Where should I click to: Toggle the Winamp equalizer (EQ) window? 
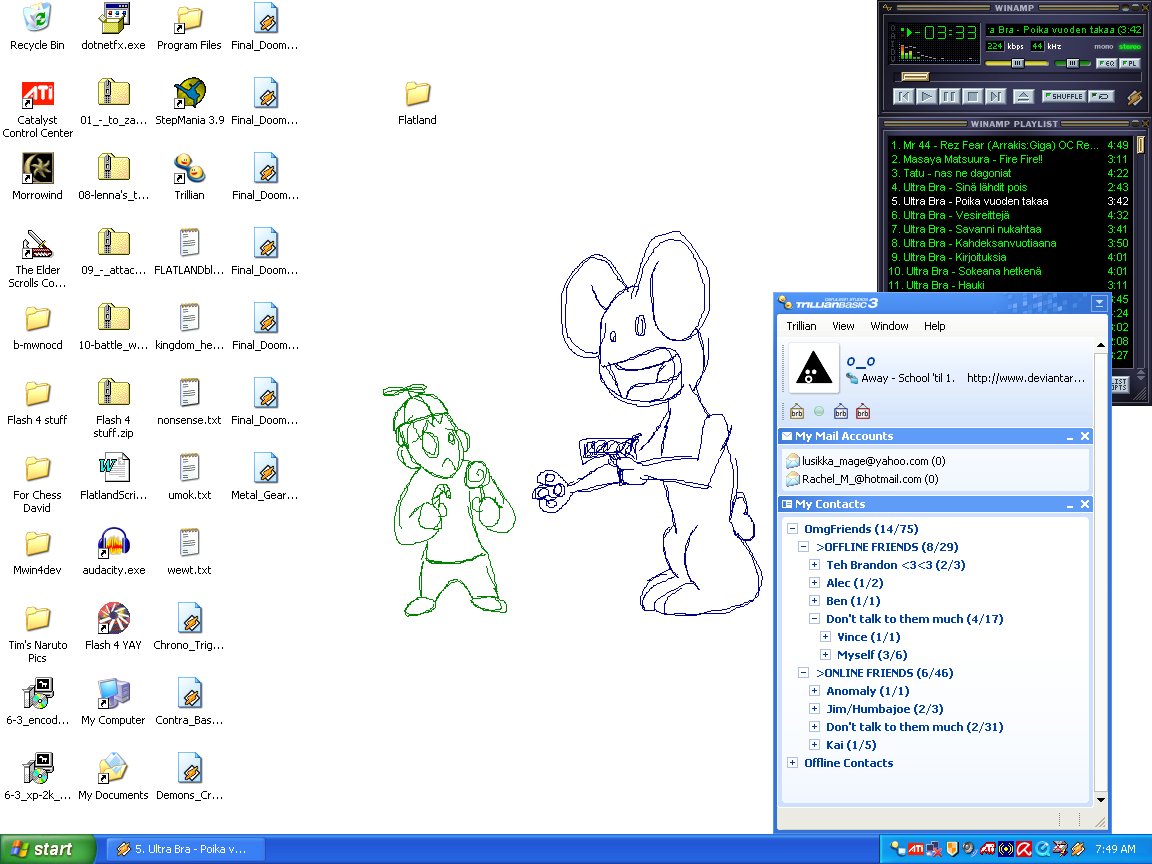1106,63
